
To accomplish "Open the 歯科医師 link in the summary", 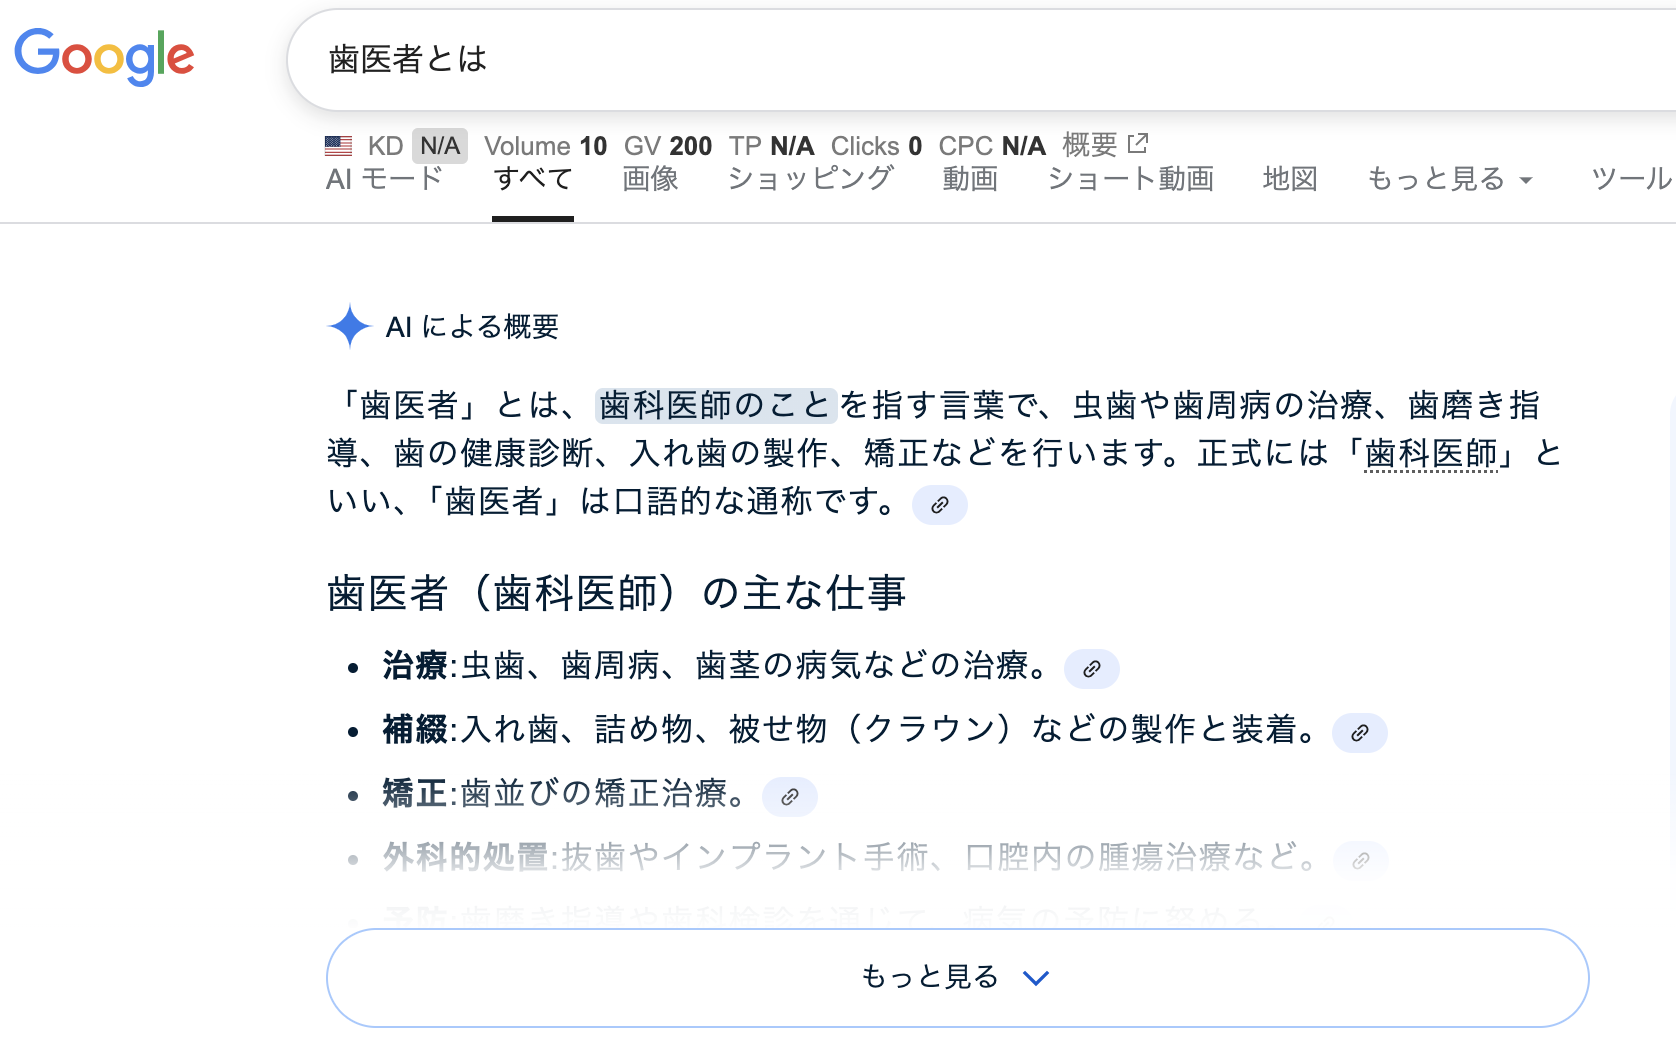I will pos(1430,453).
